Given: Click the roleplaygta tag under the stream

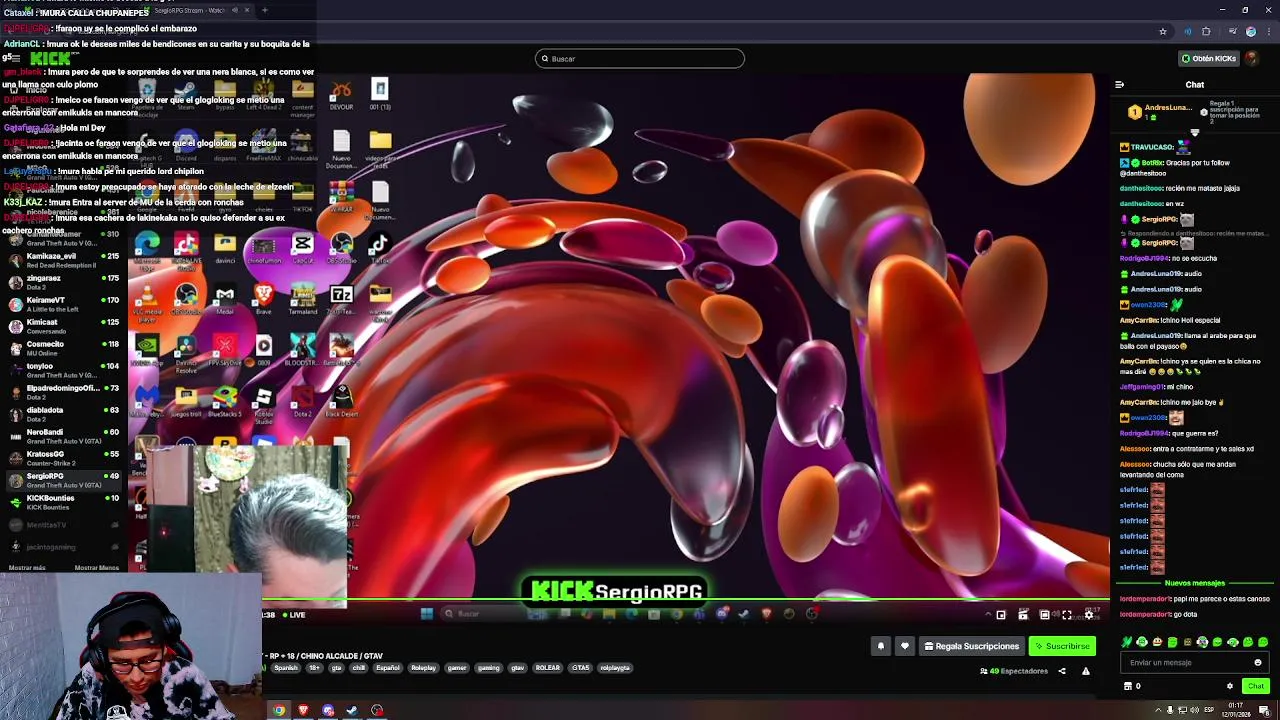Looking at the screenshot, I should [x=615, y=668].
